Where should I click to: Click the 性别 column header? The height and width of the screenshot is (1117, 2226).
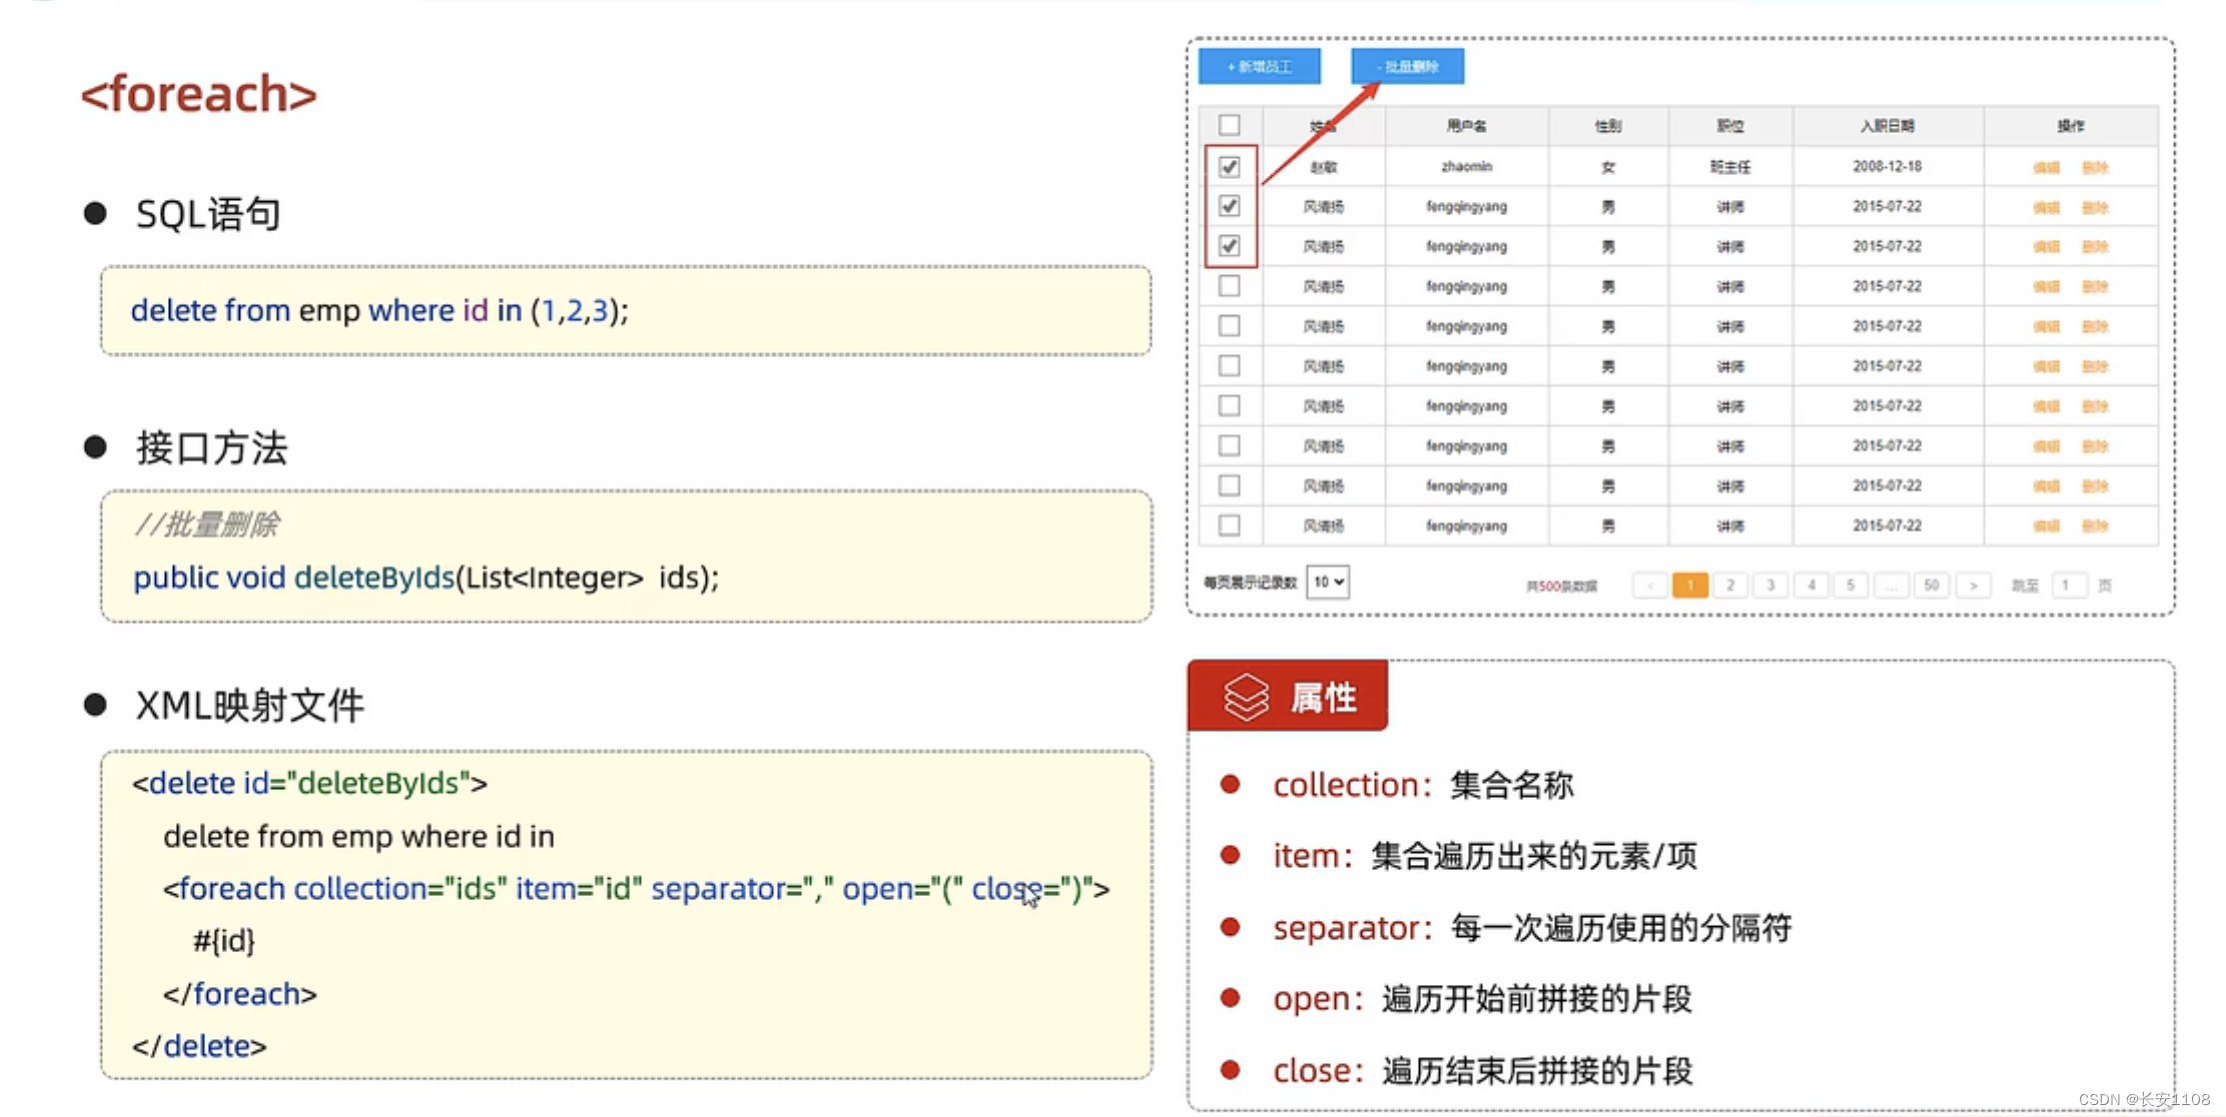pyautogui.click(x=1608, y=126)
